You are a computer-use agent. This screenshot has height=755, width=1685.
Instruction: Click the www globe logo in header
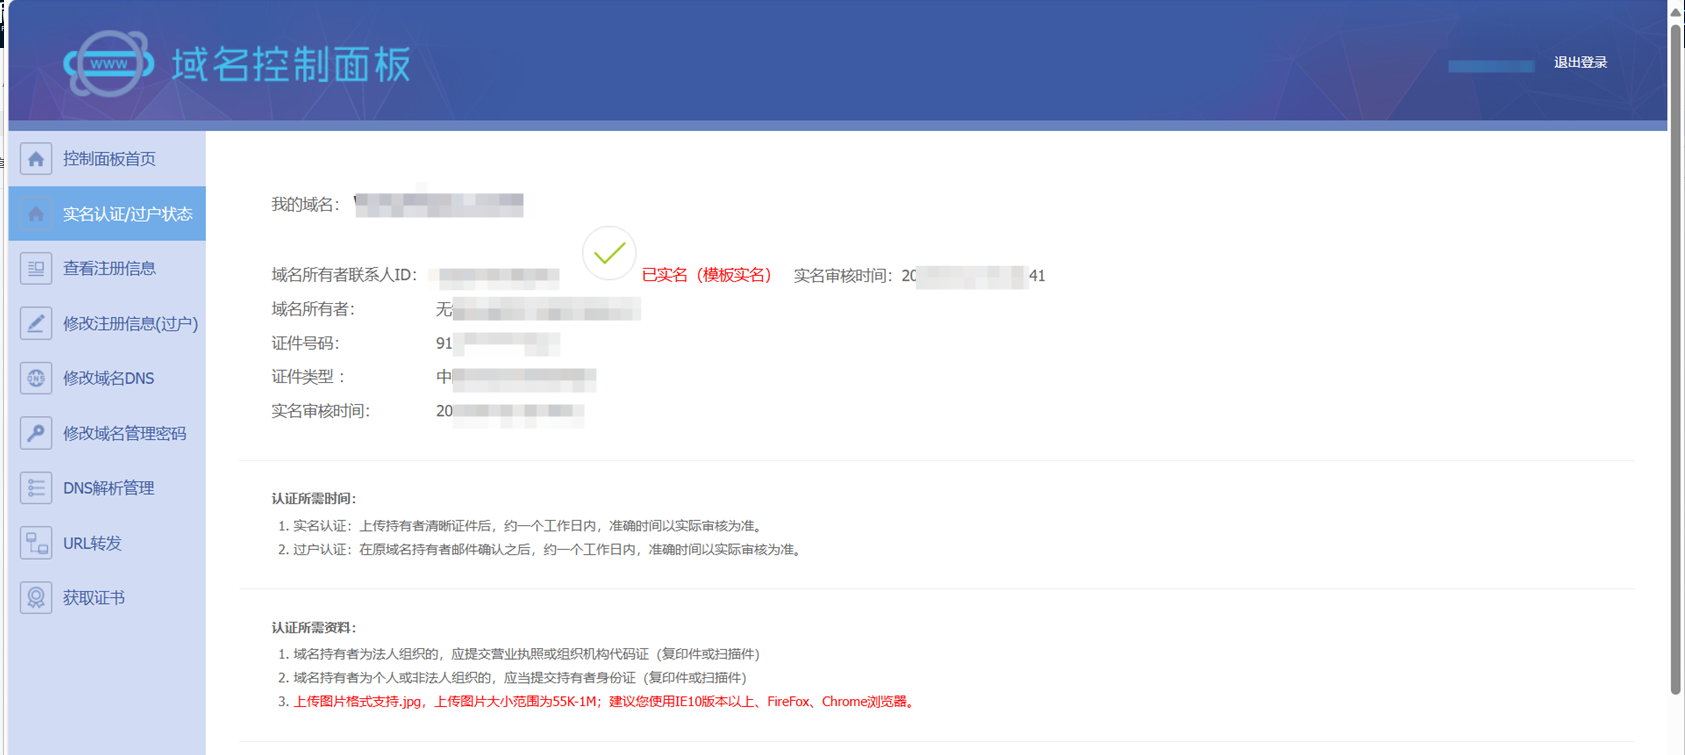click(x=109, y=63)
